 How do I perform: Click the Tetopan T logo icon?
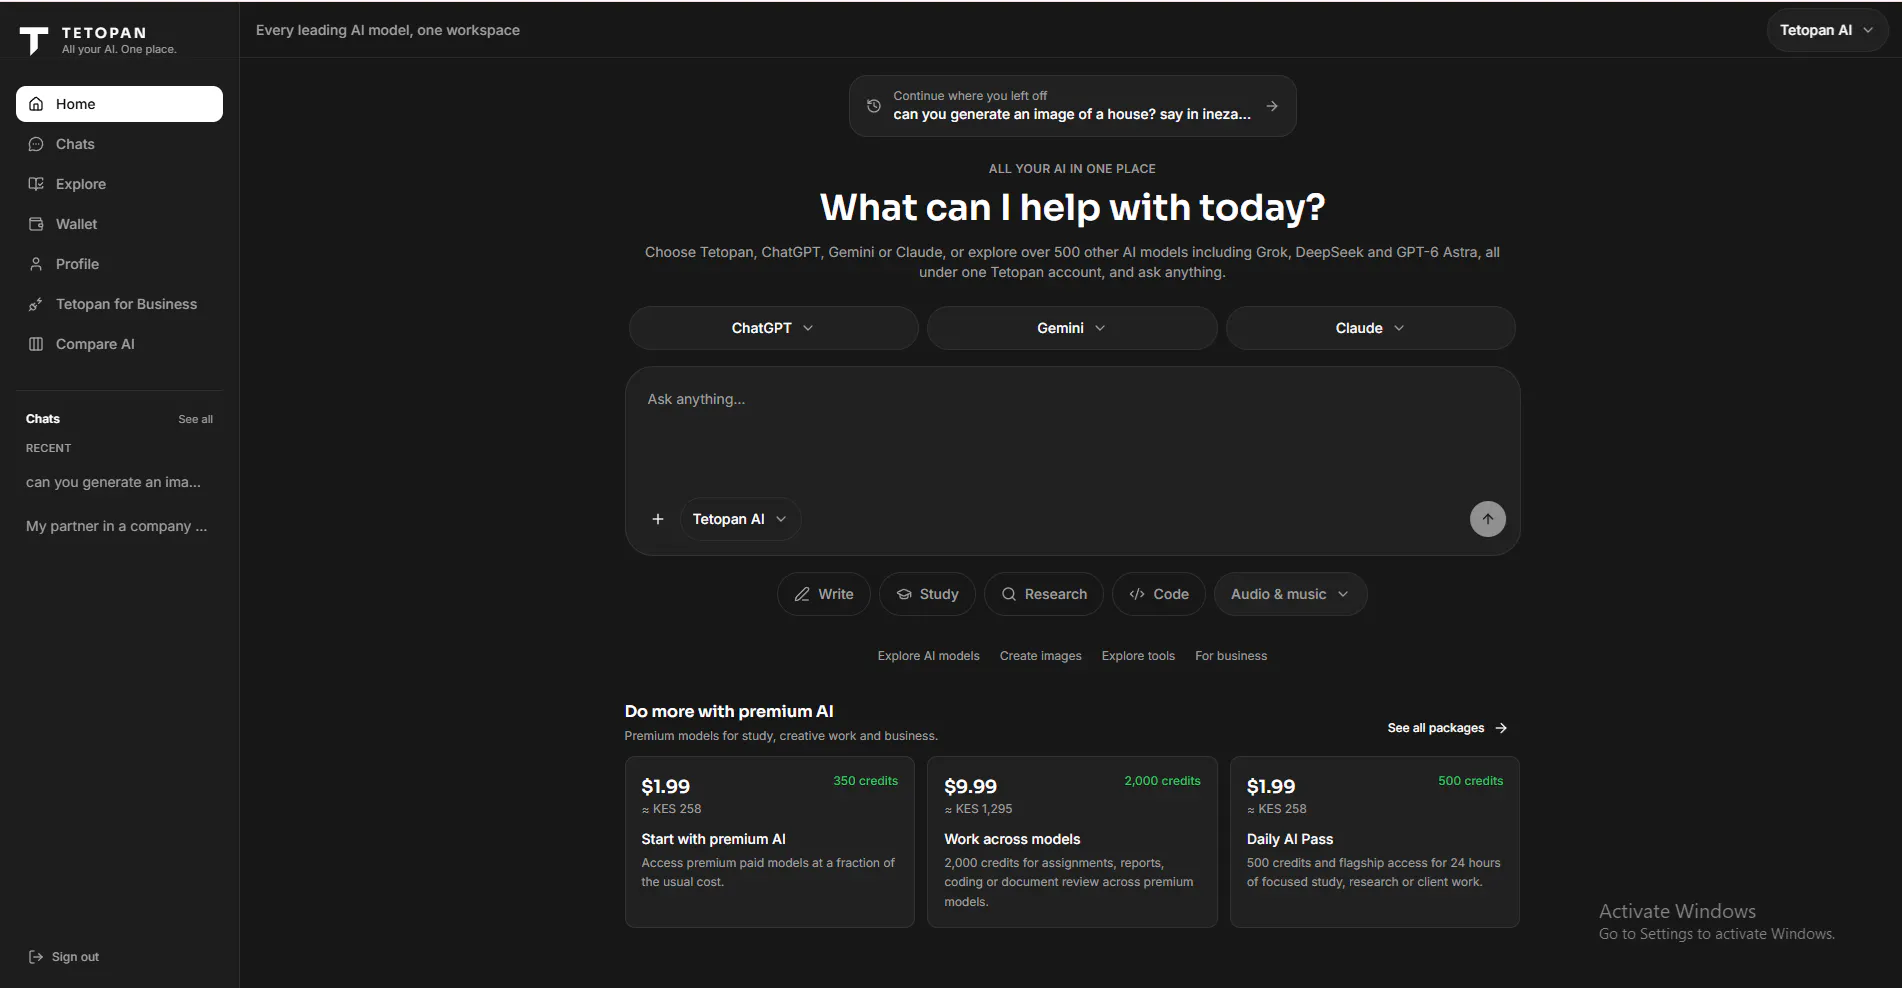pos(34,40)
